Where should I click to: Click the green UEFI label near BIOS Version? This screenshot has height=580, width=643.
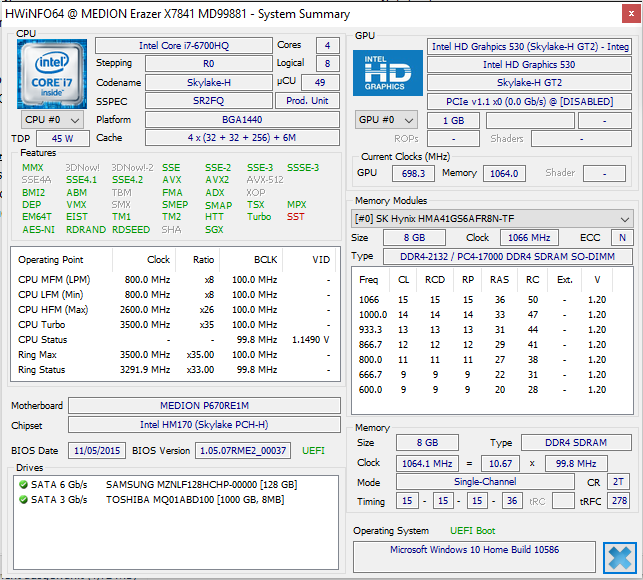click(313, 450)
